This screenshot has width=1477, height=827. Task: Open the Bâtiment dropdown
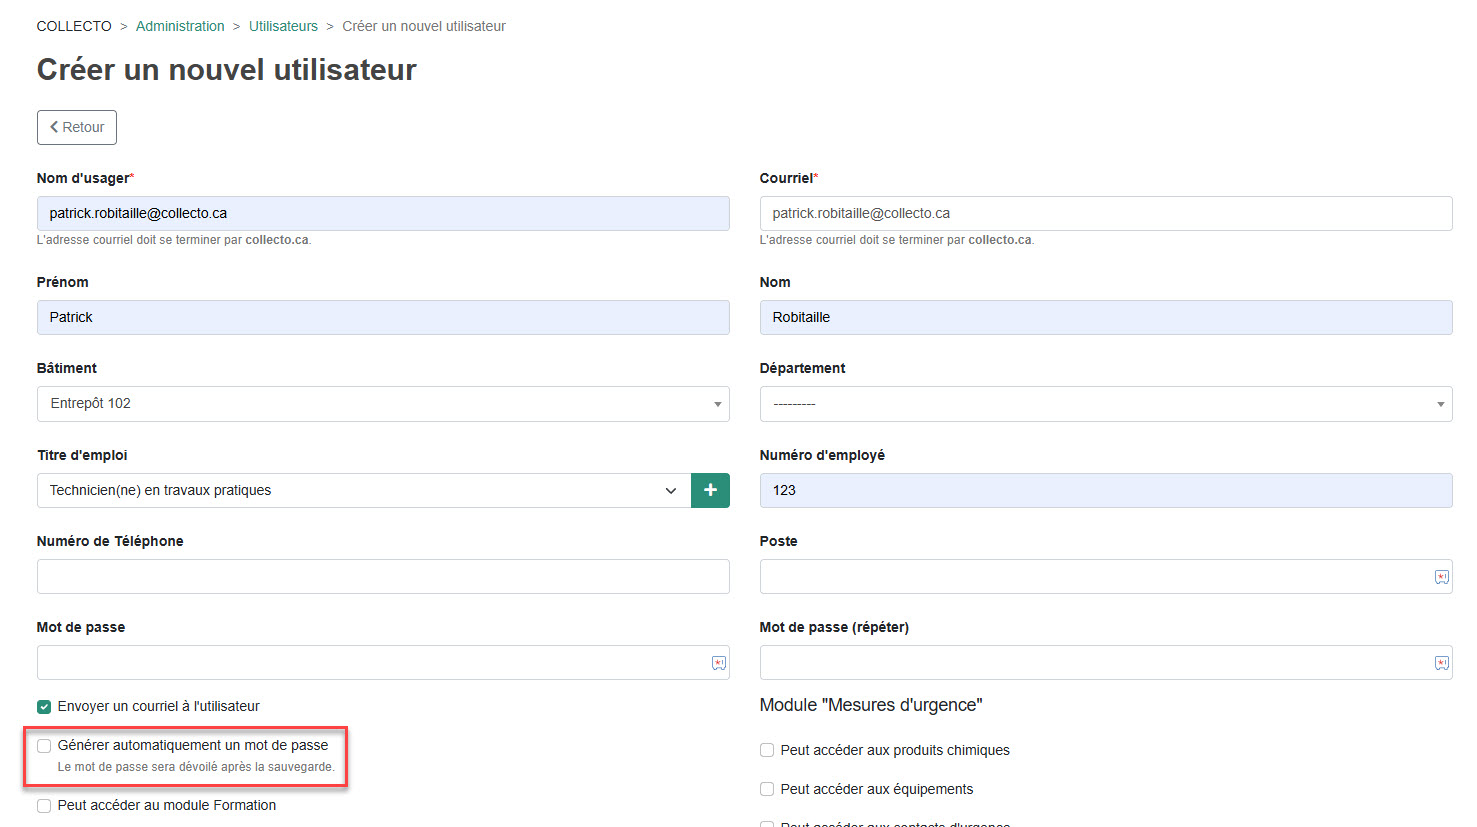point(382,404)
